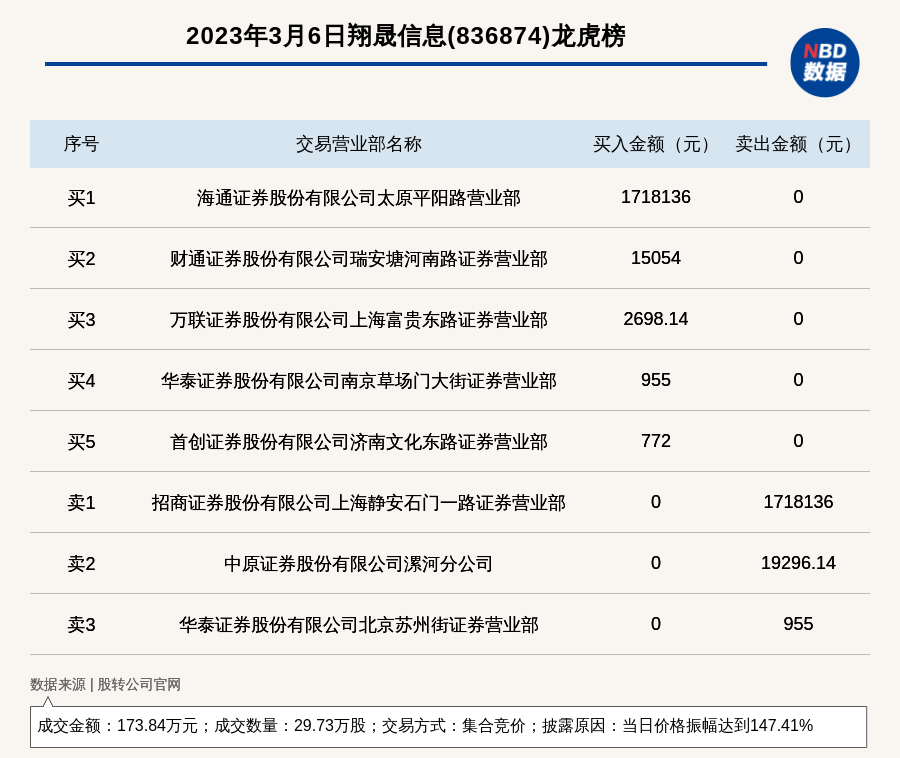The width and height of the screenshot is (900, 758).
Task: Select the 序号 column header
Action: coord(82,144)
